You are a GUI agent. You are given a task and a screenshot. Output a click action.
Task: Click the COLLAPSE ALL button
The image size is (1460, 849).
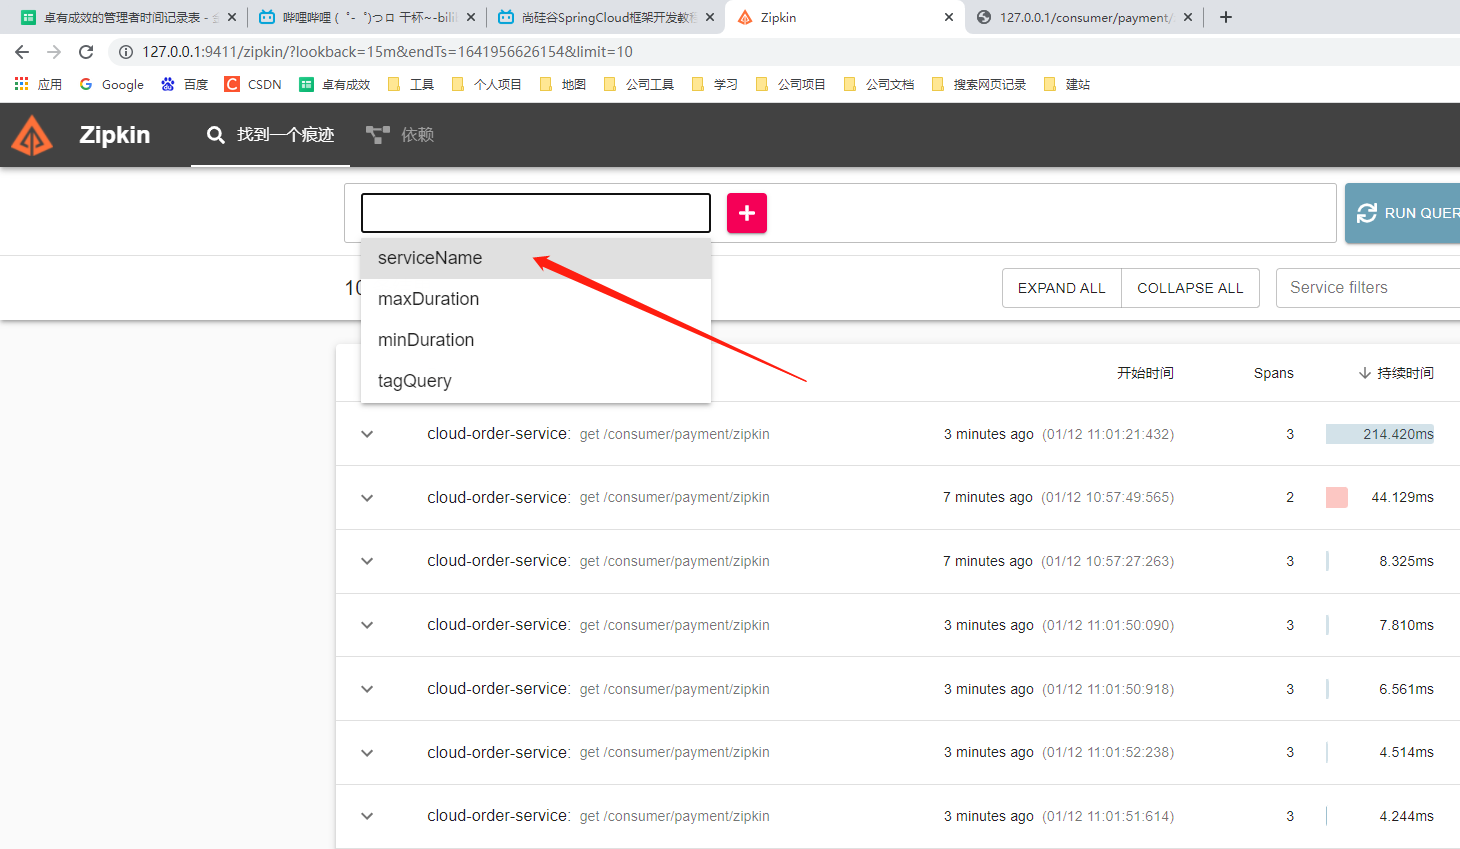coord(1190,288)
